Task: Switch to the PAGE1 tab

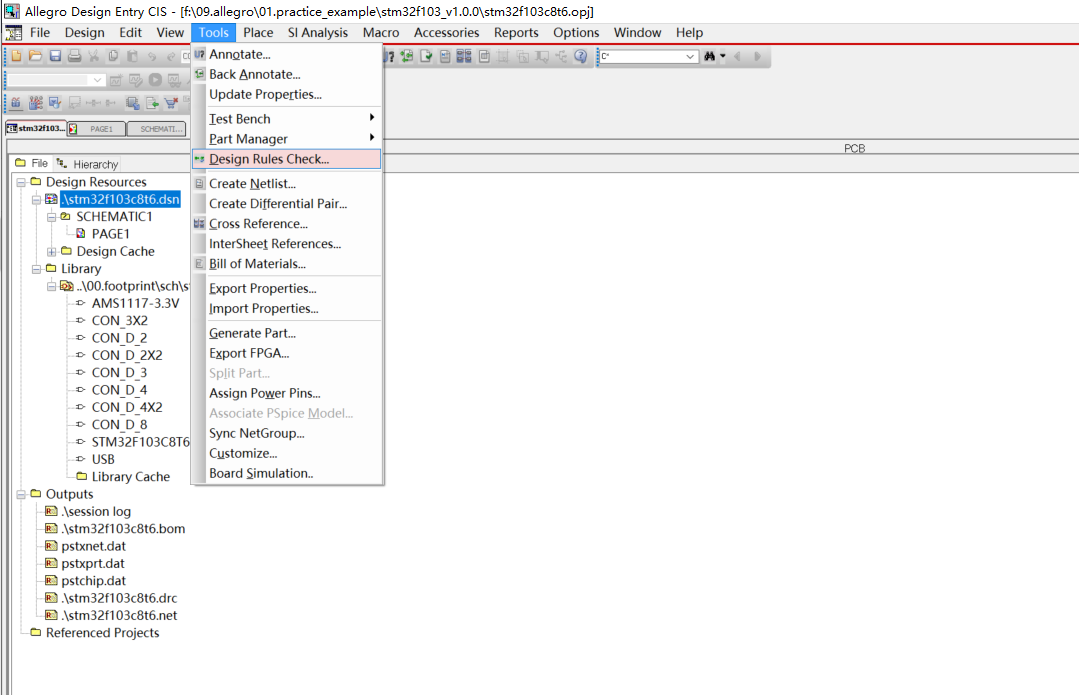Action: pos(98,129)
